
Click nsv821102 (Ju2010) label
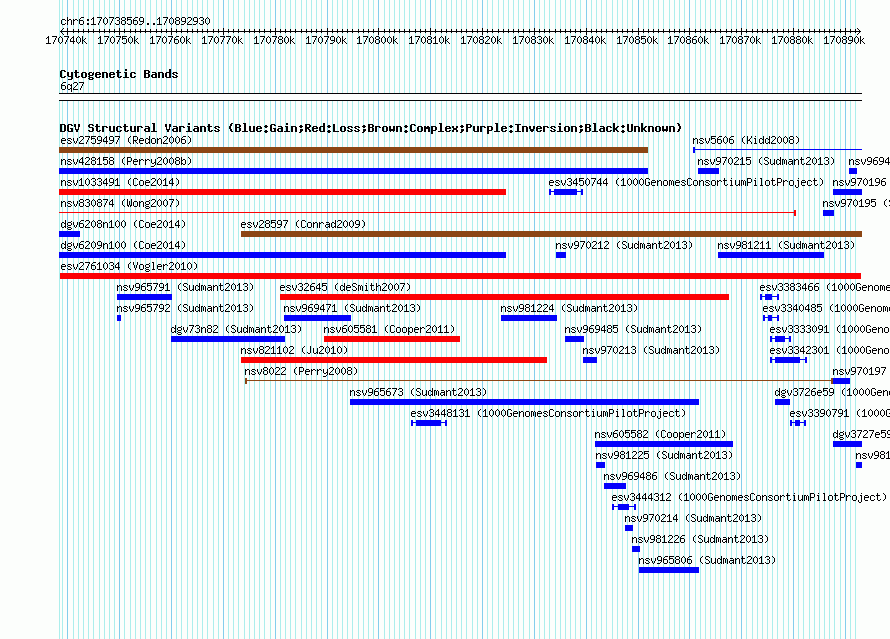click(x=294, y=350)
